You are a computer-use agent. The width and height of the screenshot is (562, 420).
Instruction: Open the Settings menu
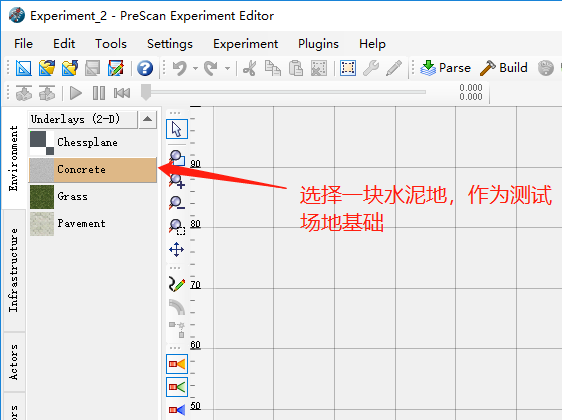(170, 44)
